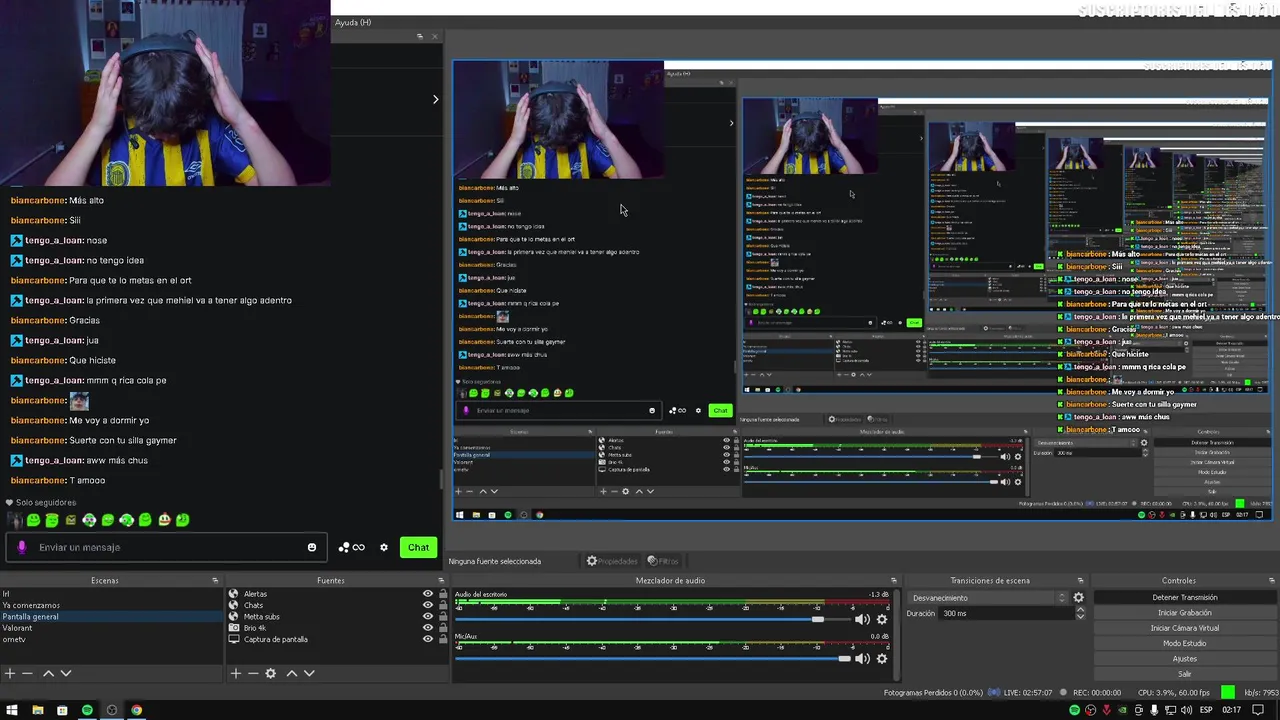Toggle lock on Brio 4k source
This screenshot has width=1280, height=720.
pyautogui.click(x=443, y=628)
